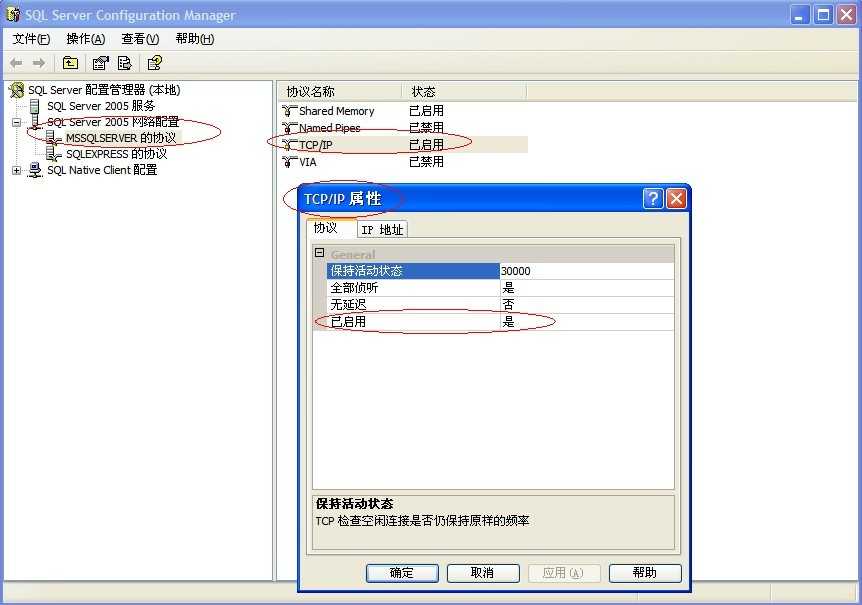Minimize the SQL Server Configuration Manager window
This screenshot has width=862, height=605.
[800, 15]
